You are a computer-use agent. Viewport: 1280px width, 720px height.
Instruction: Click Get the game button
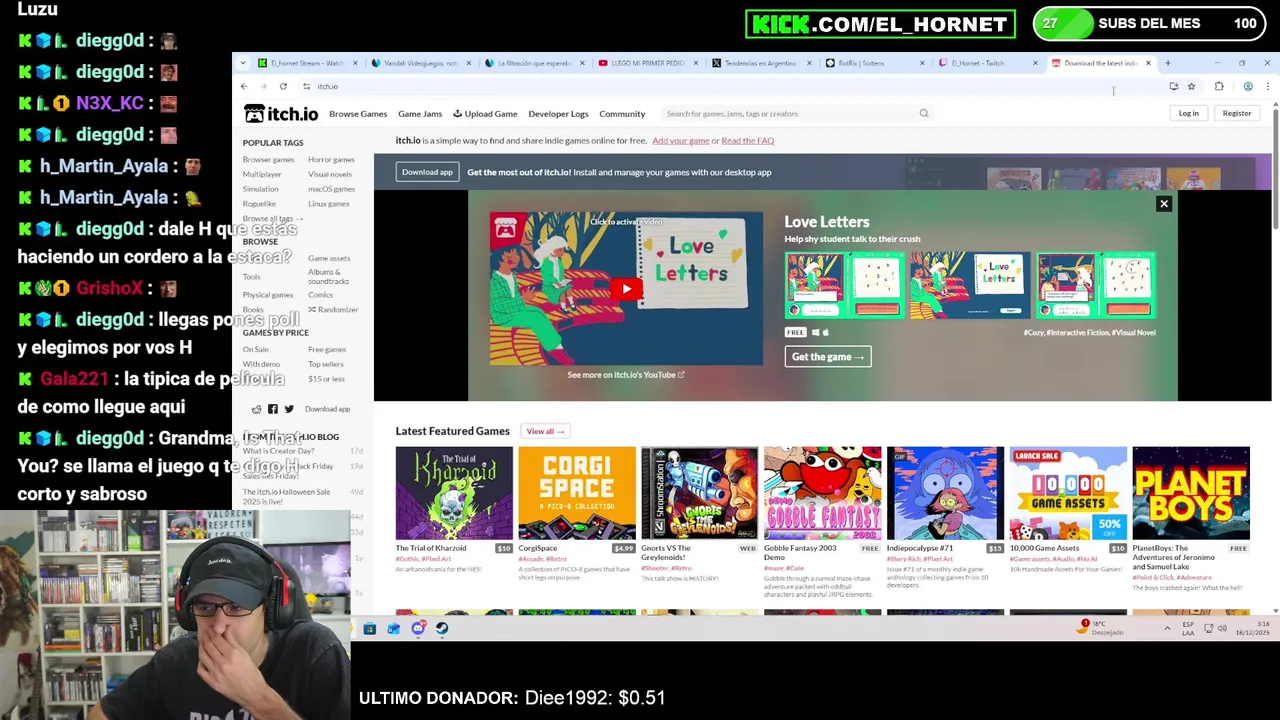click(828, 357)
